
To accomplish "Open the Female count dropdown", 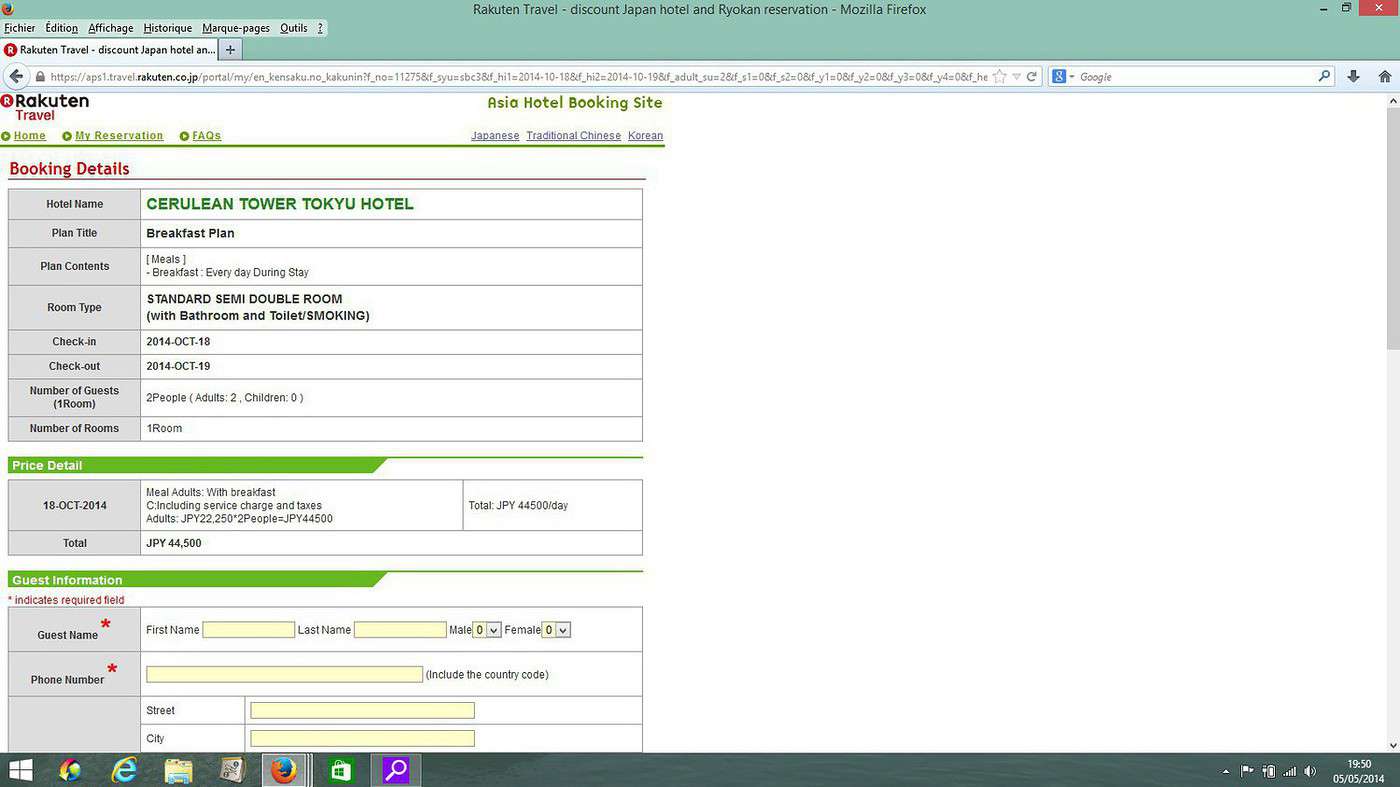I will click(556, 630).
